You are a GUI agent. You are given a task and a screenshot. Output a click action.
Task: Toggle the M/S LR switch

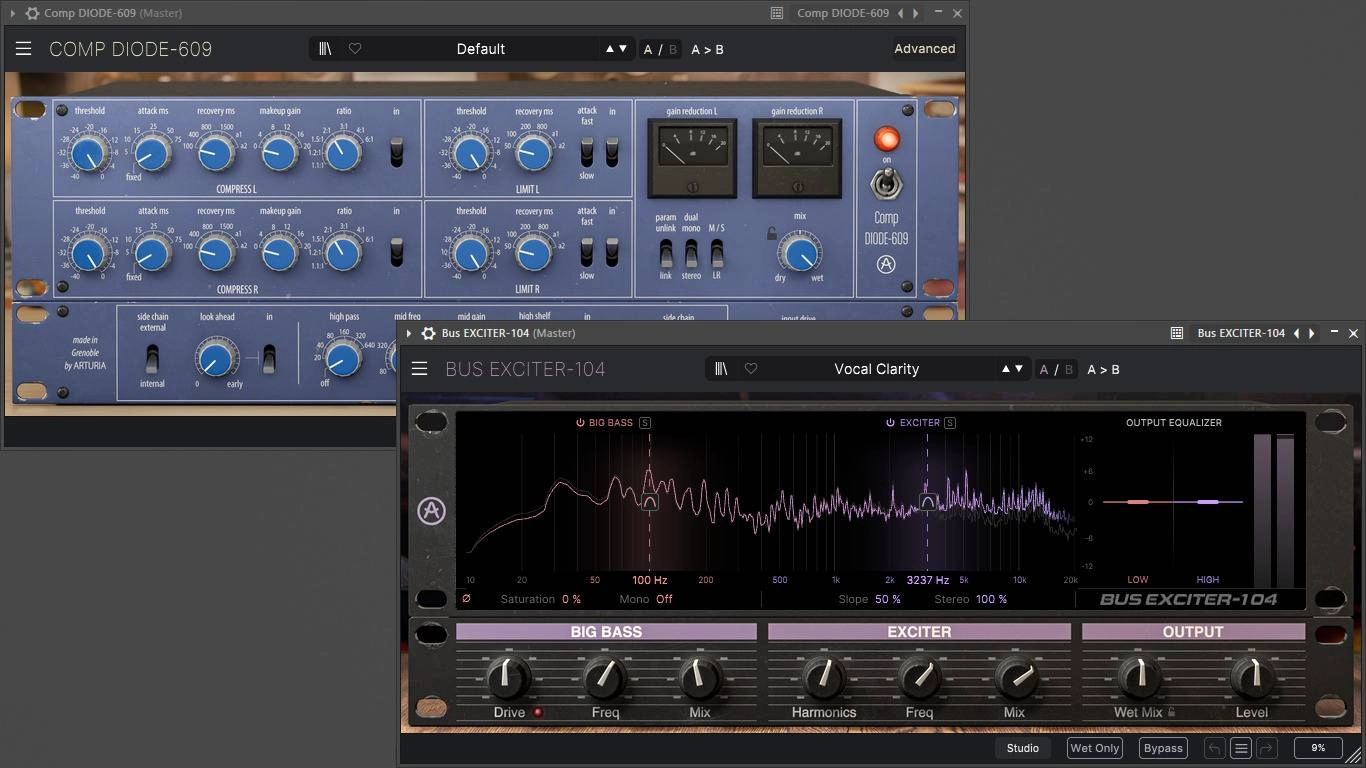[x=717, y=253]
